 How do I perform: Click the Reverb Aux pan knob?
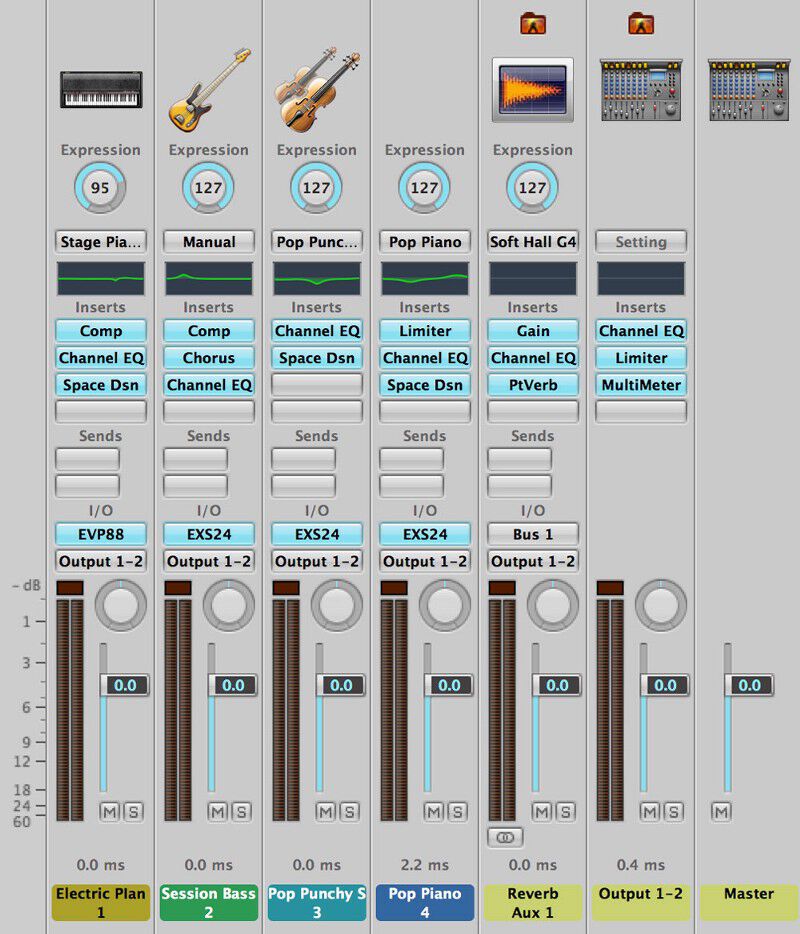tap(553, 605)
